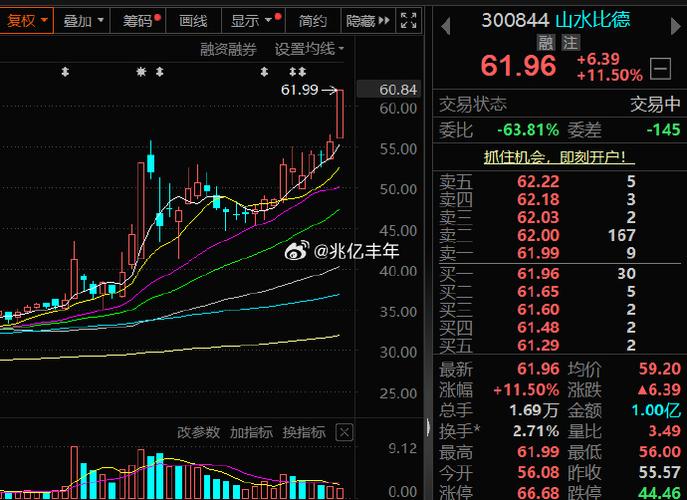This screenshot has height=500, width=687.
Task: Open the 显示 display menu
Action: (x=251, y=20)
